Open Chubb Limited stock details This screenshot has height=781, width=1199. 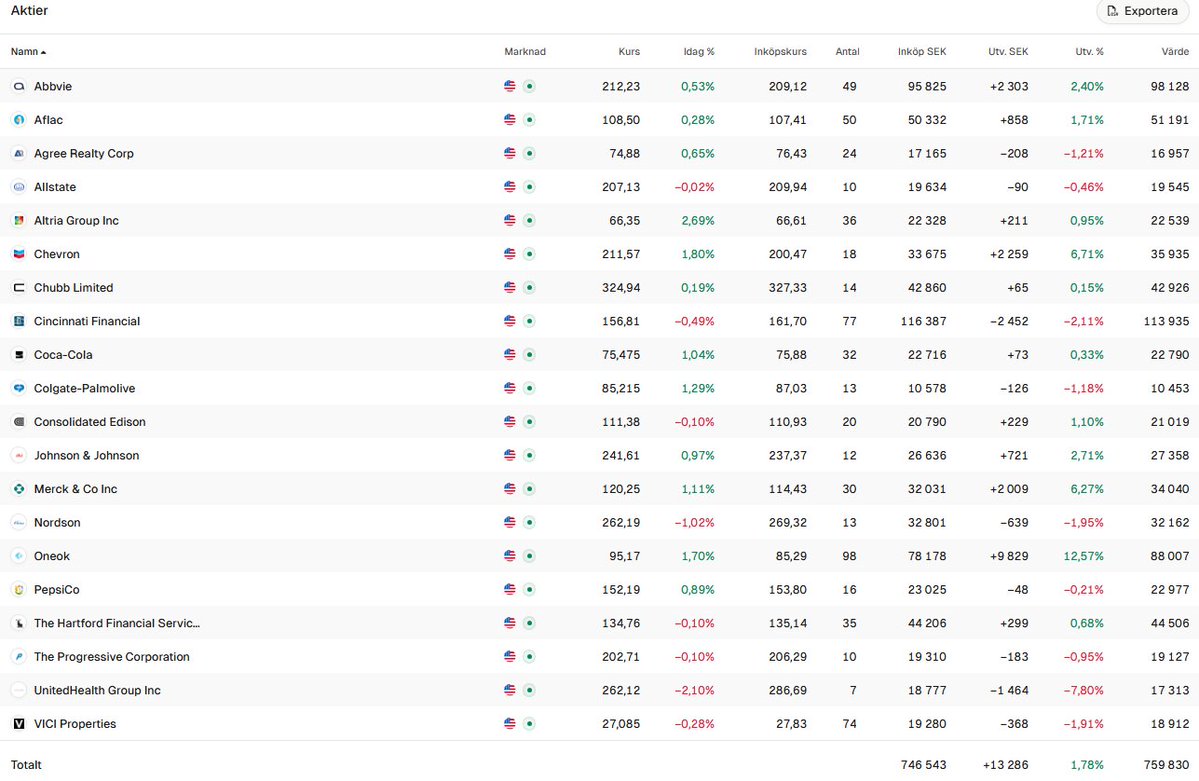click(x=73, y=288)
